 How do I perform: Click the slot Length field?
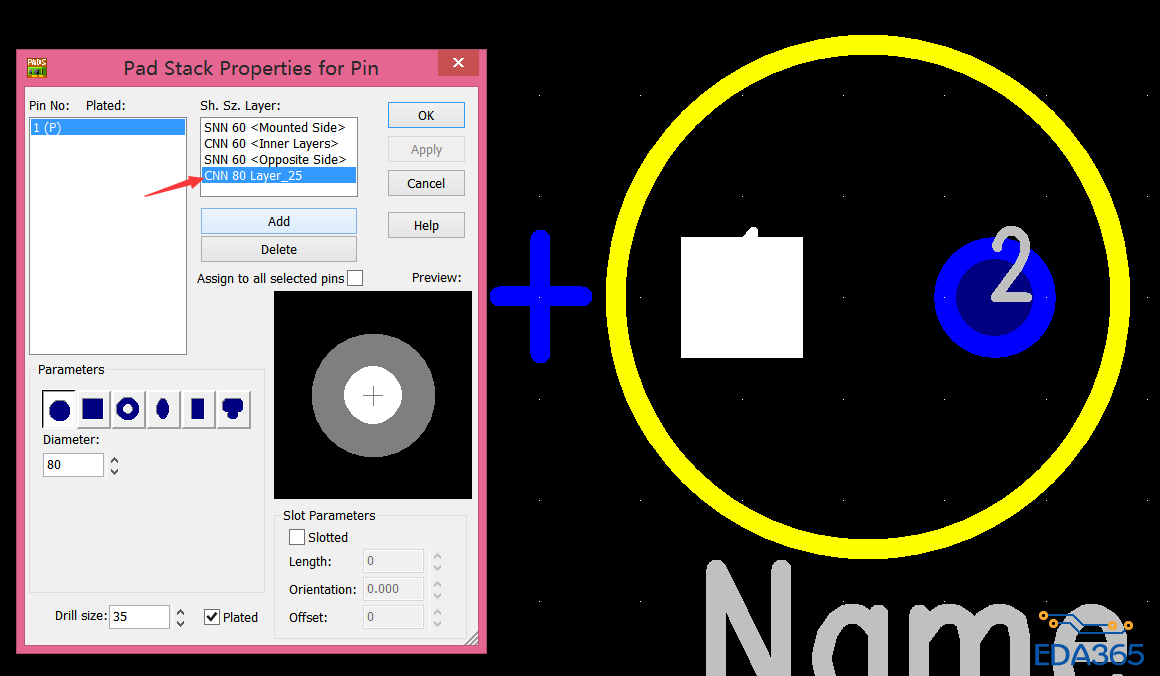tap(394, 561)
